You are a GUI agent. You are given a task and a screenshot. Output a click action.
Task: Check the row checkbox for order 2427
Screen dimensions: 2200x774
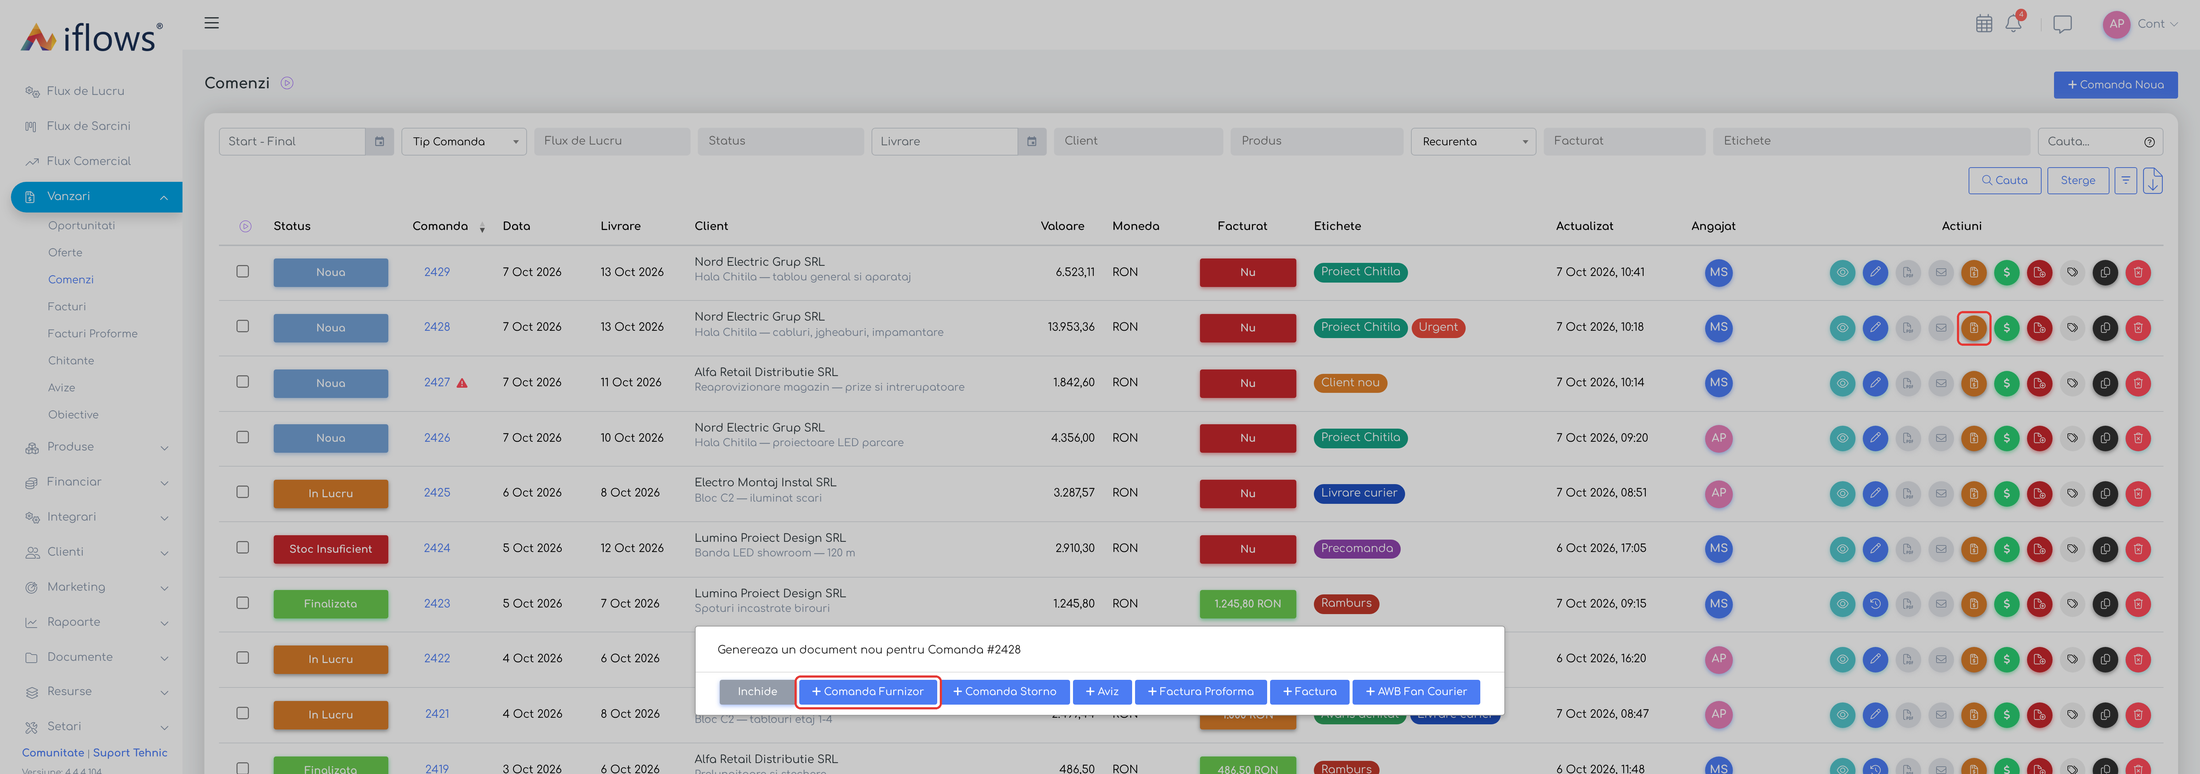point(243,382)
